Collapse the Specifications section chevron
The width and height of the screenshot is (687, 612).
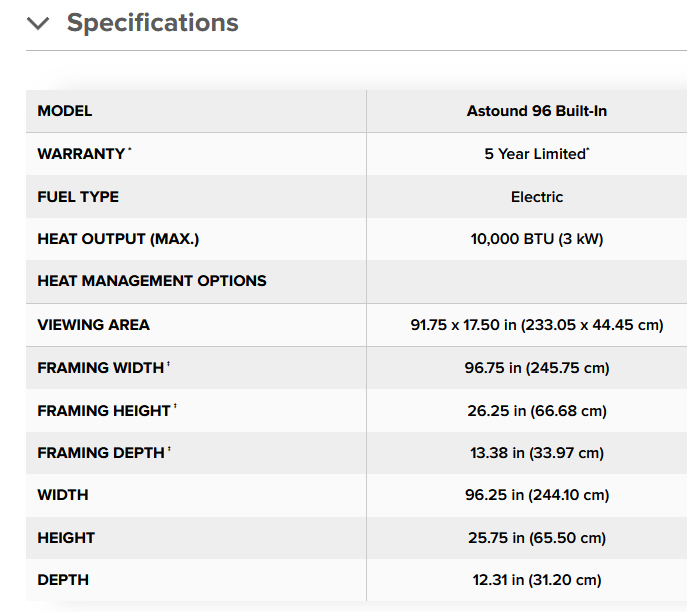38,23
